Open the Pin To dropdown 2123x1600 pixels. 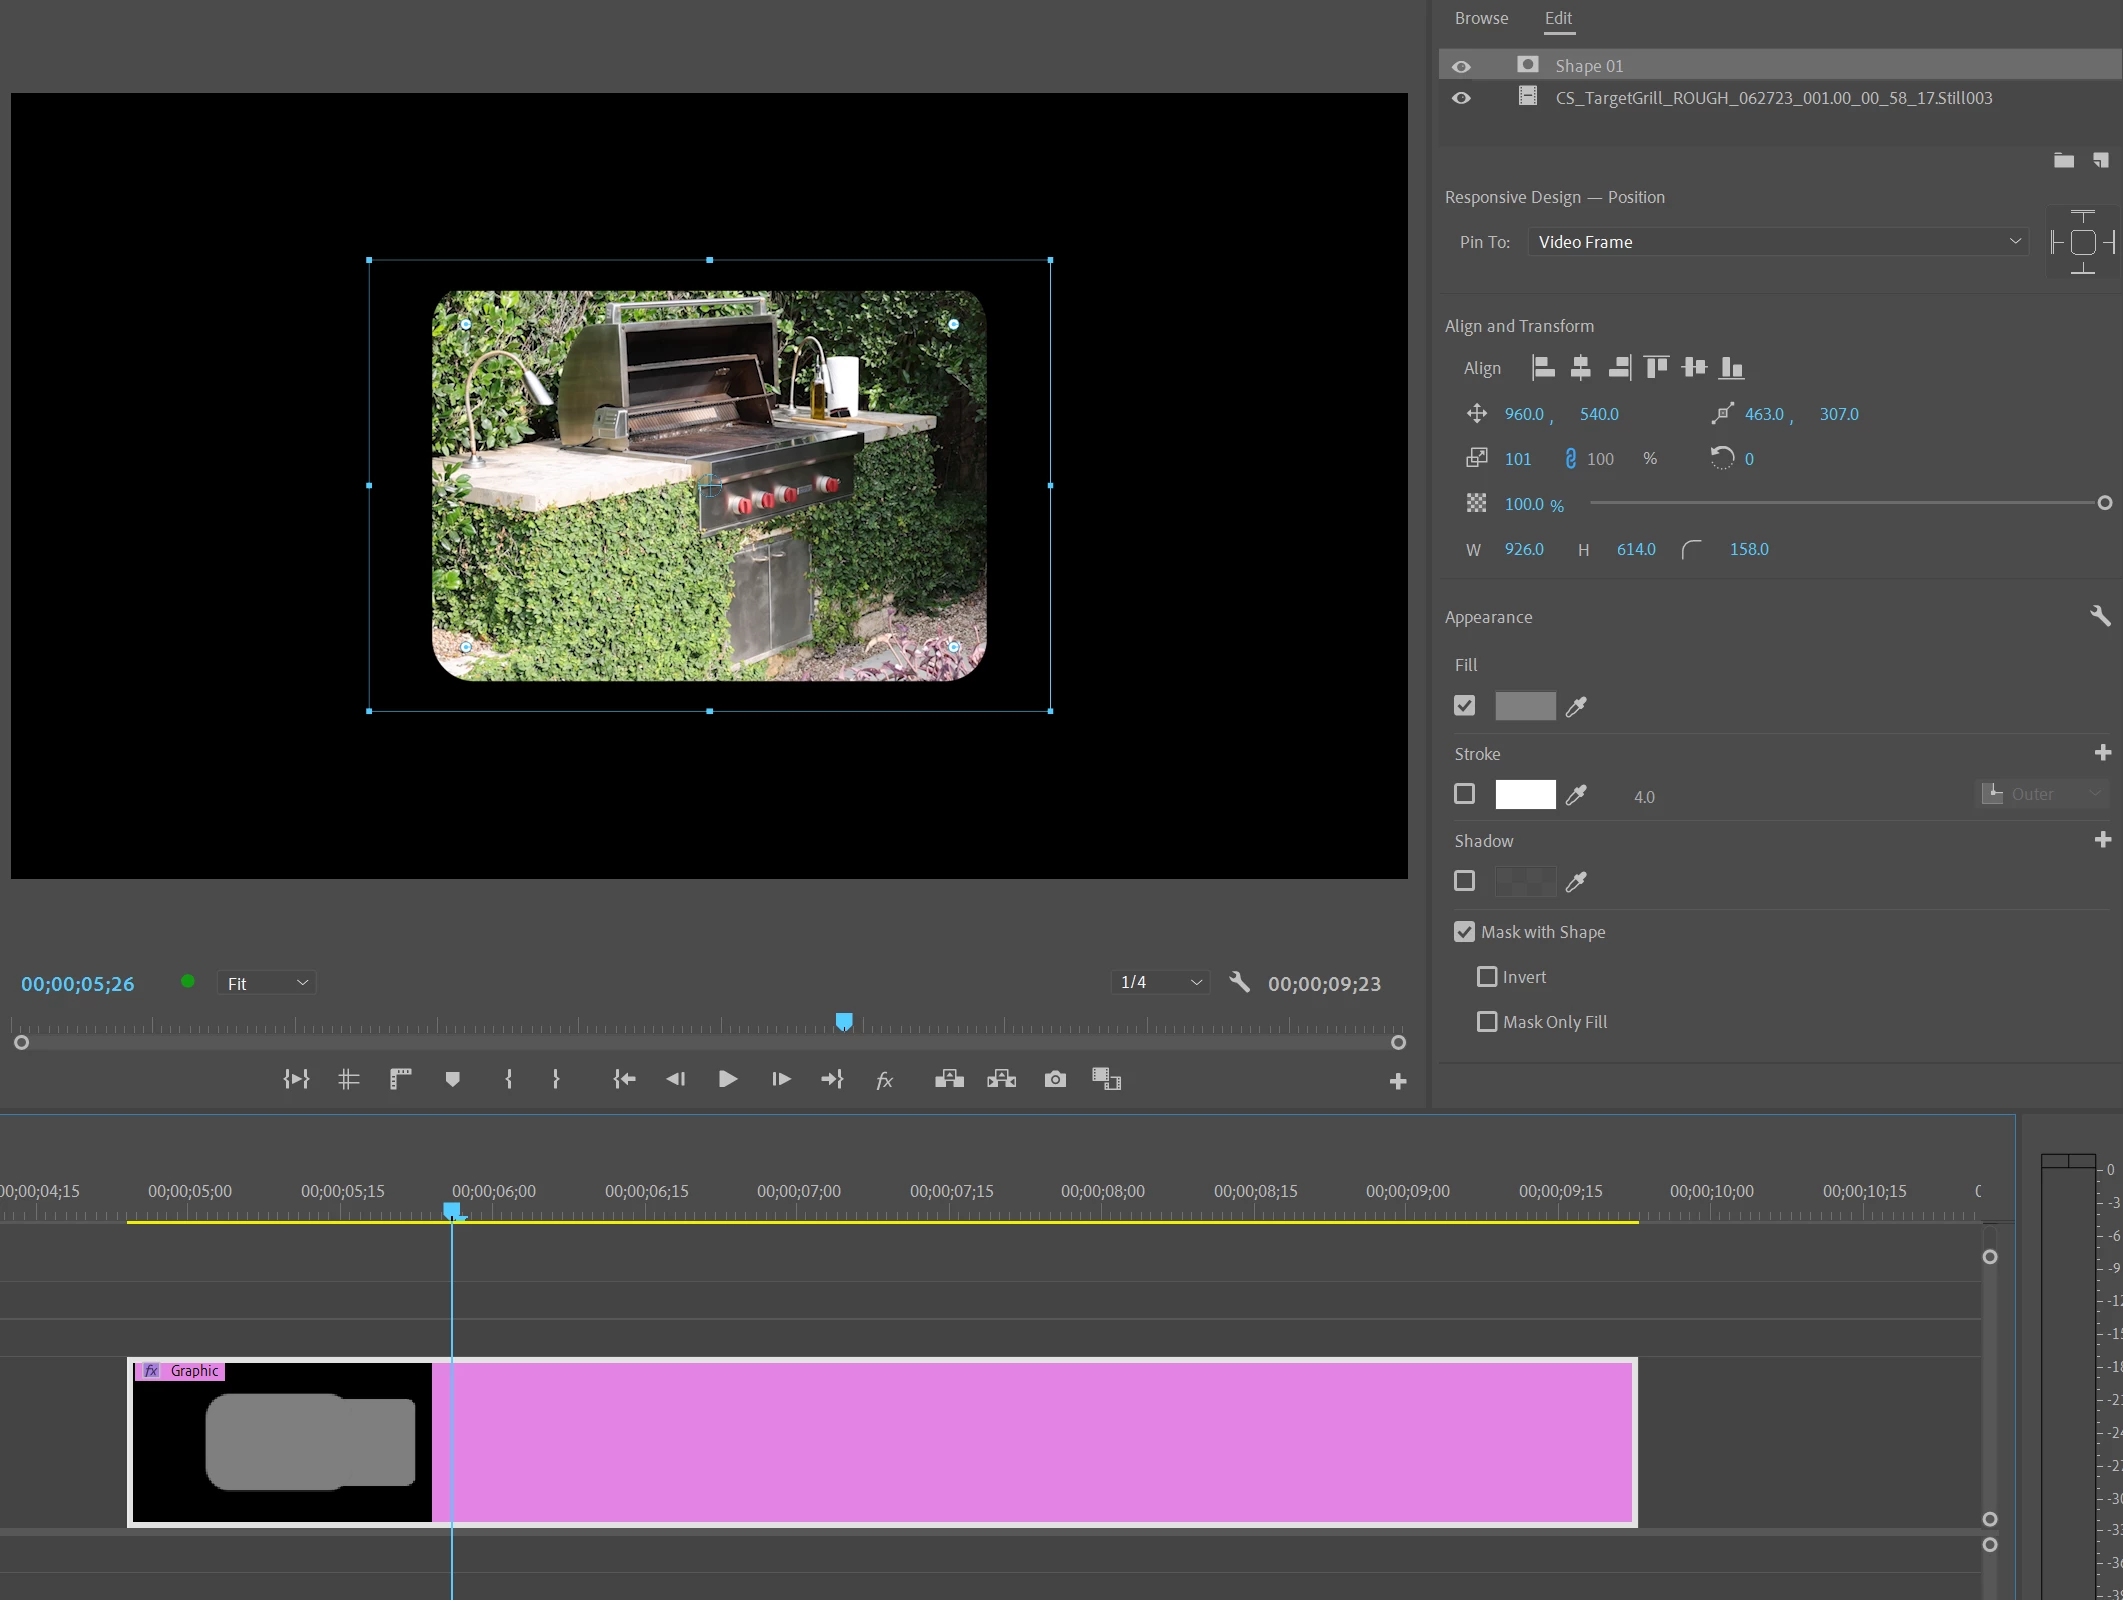pos(1777,242)
